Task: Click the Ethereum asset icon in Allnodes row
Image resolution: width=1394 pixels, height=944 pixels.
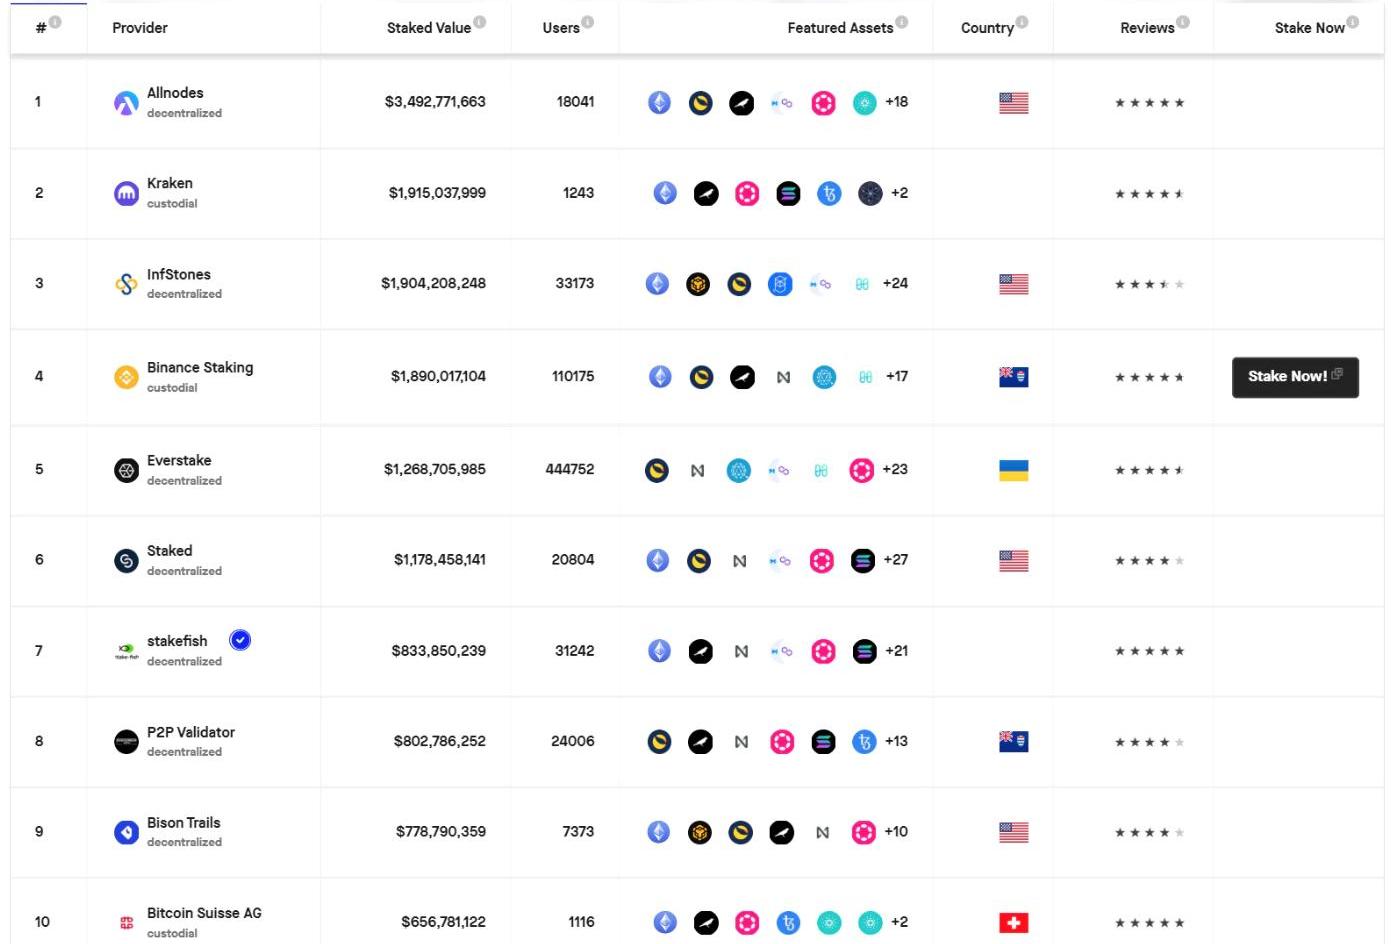Action: (x=659, y=102)
